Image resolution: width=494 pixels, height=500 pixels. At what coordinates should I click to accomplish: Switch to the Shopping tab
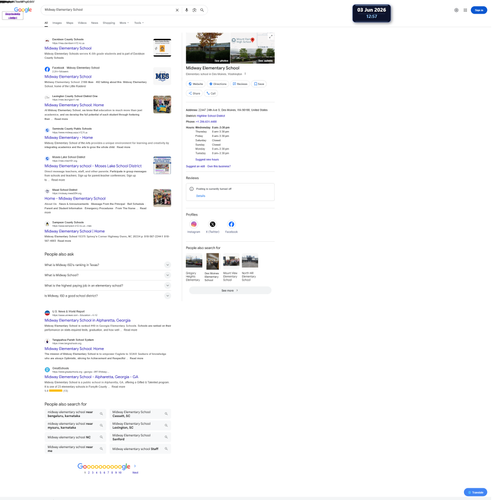pos(109,23)
